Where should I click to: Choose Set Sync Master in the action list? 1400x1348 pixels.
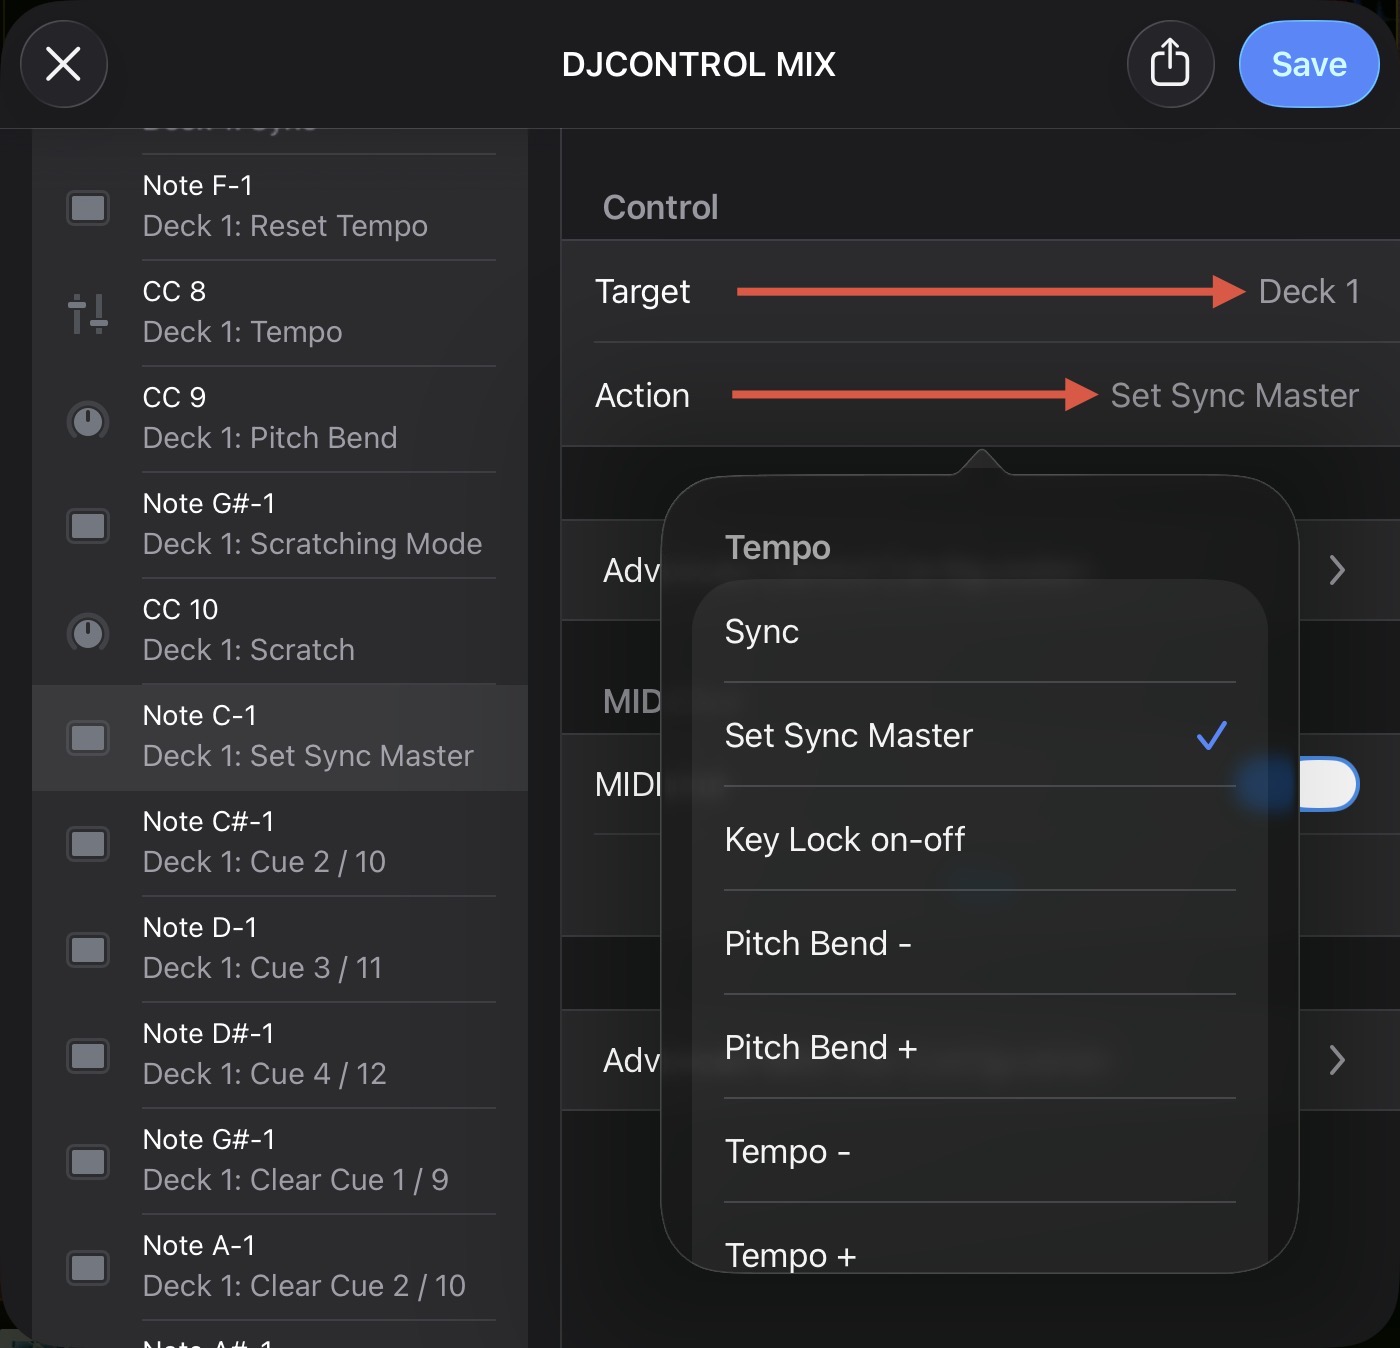pyautogui.click(x=980, y=736)
